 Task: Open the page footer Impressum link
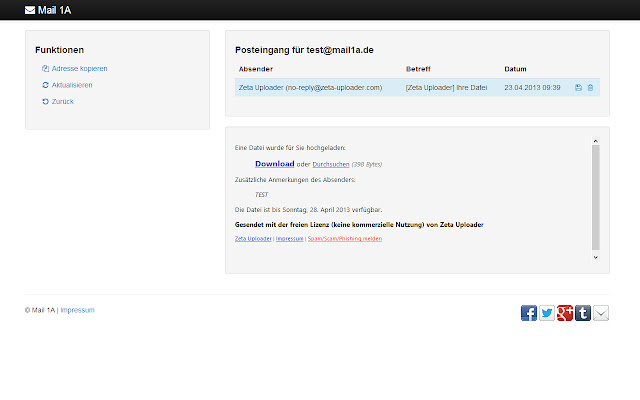78,310
